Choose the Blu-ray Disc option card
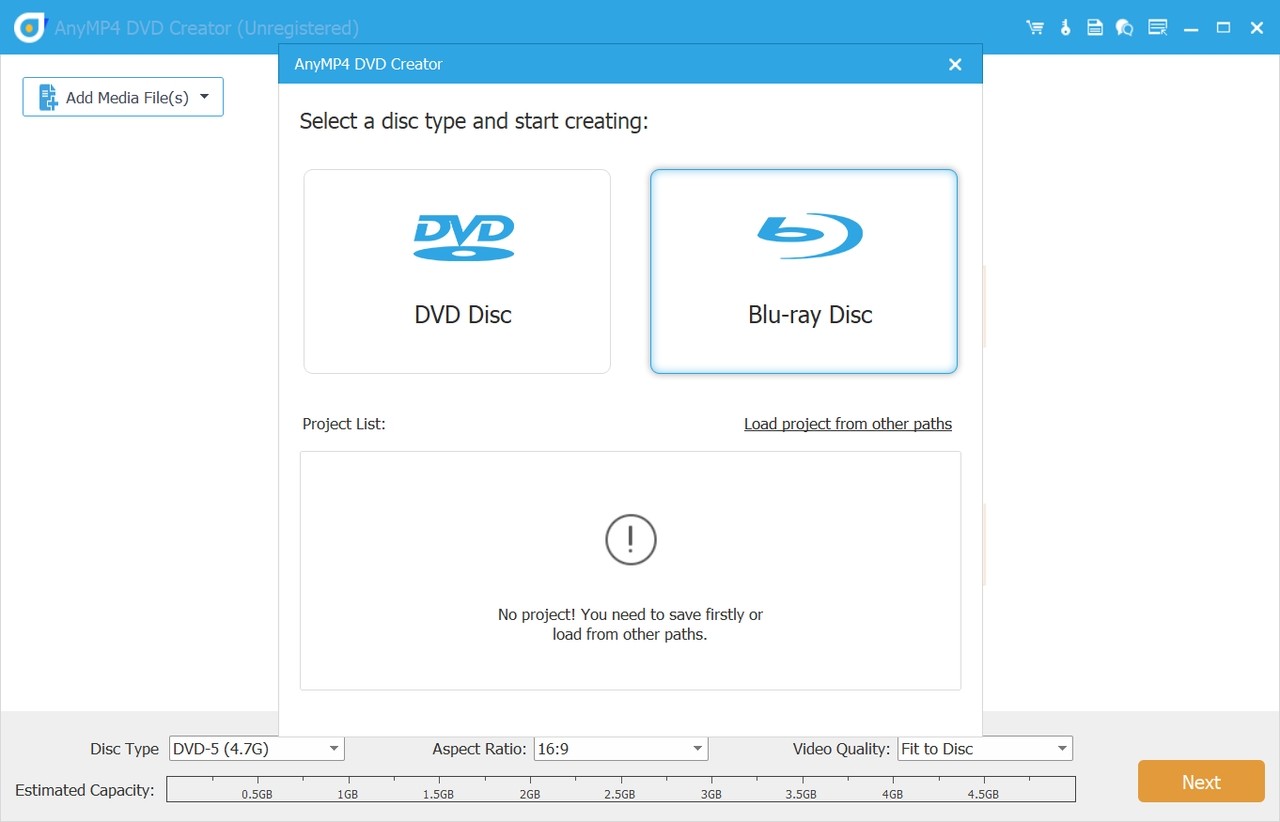This screenshot has width=1280, height=822. (x=804, y=271)
